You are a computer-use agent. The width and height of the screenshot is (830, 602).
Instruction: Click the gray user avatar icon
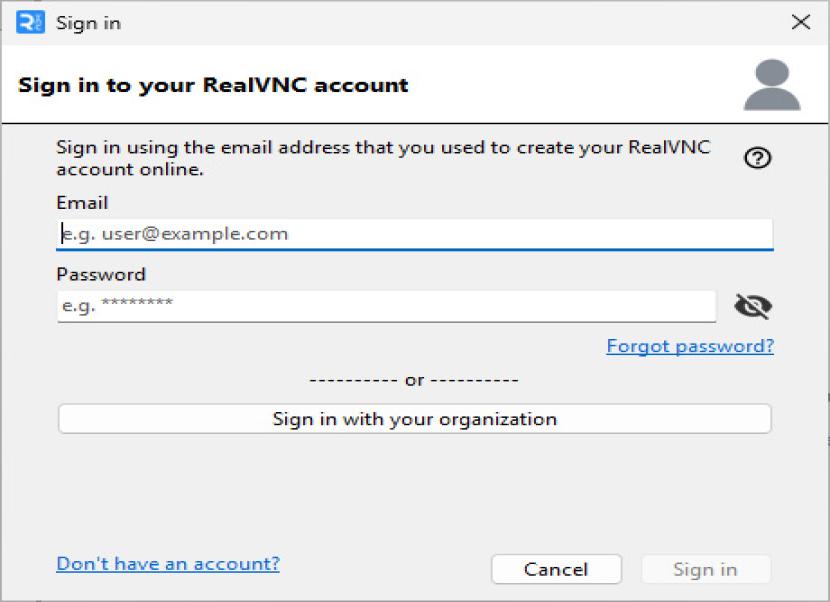pos(771,85)
